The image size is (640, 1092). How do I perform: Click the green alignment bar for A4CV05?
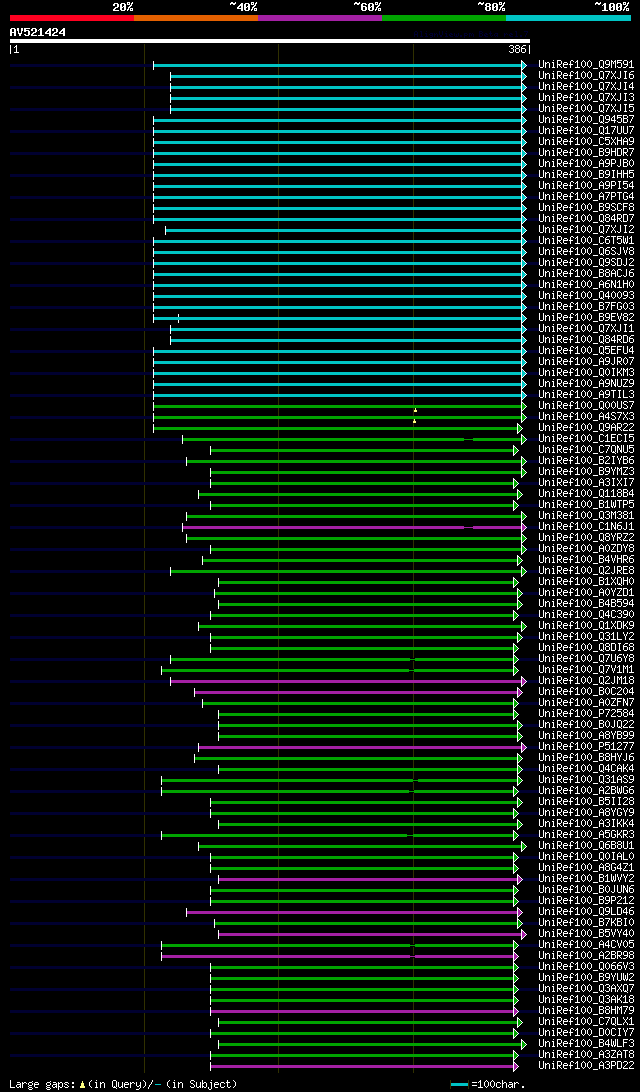340,945
